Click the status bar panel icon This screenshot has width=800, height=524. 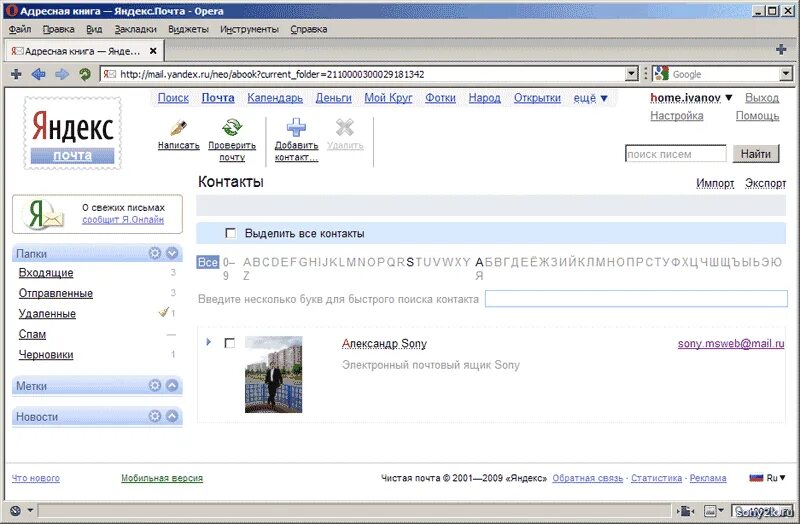pyautogui.click(x=686, y=510)
